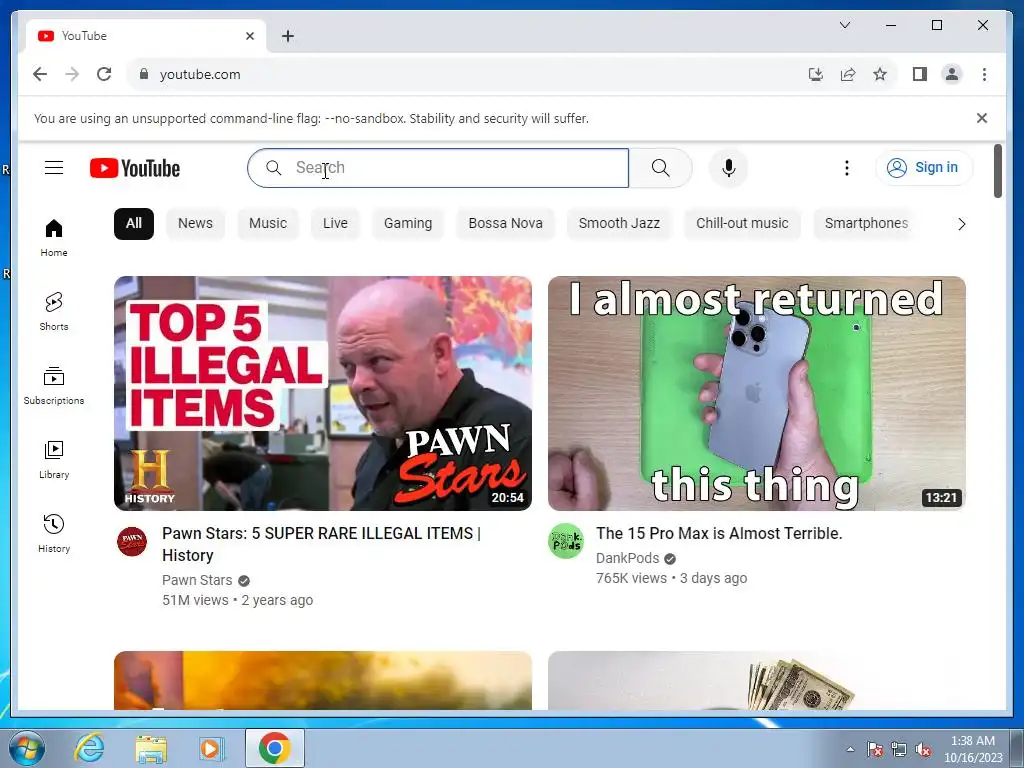Play I almost returned this thing thumbnail
Image resolution: width=1024 pixels, height=768 pixels.
point(757,393)
